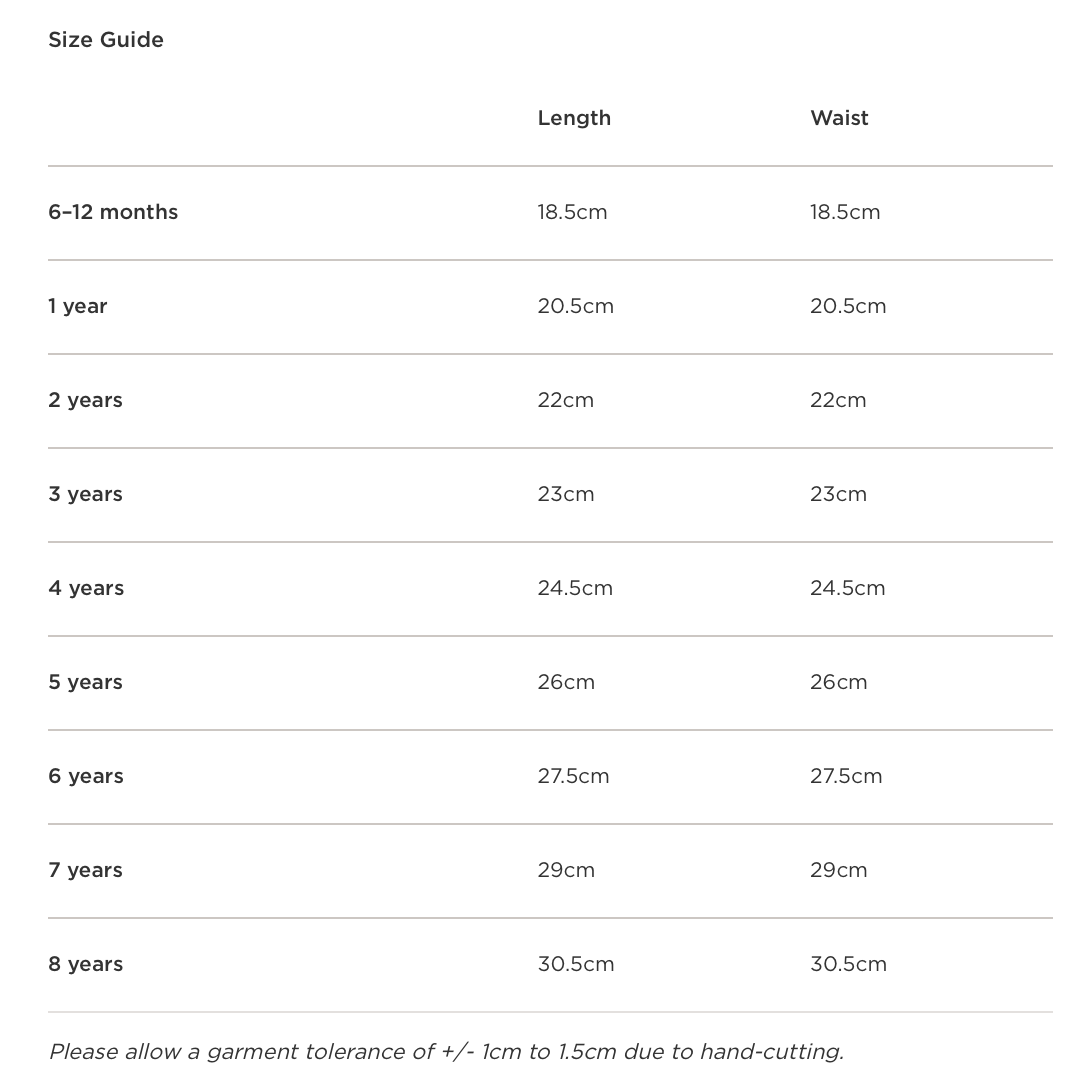1074x1082 pixels.
Task: Select the 30.5cm Length measurement
Action: [576, 964]
